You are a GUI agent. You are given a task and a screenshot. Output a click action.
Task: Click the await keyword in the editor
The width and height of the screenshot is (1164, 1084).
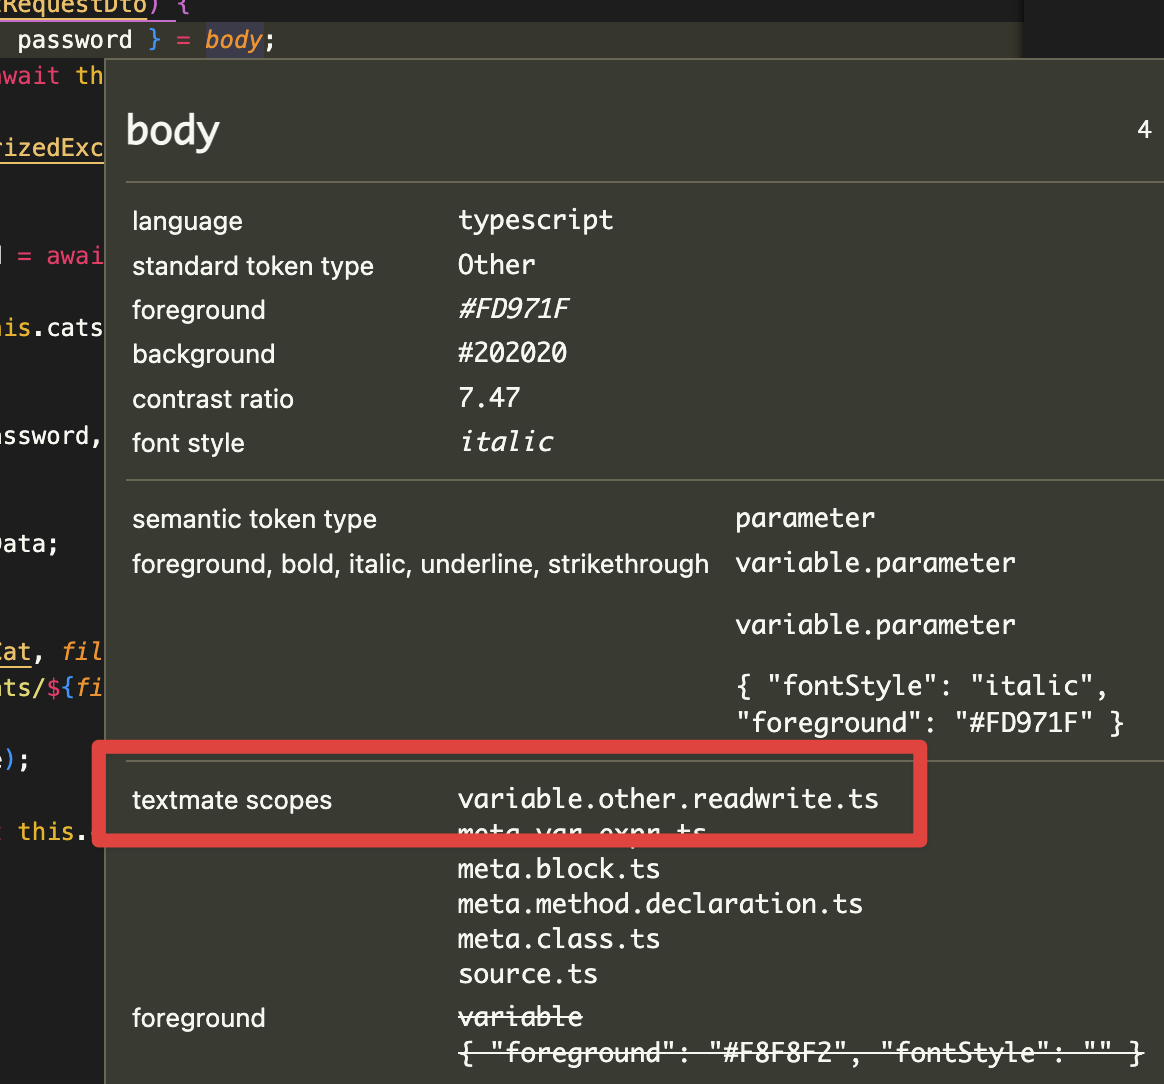[30, 75]
